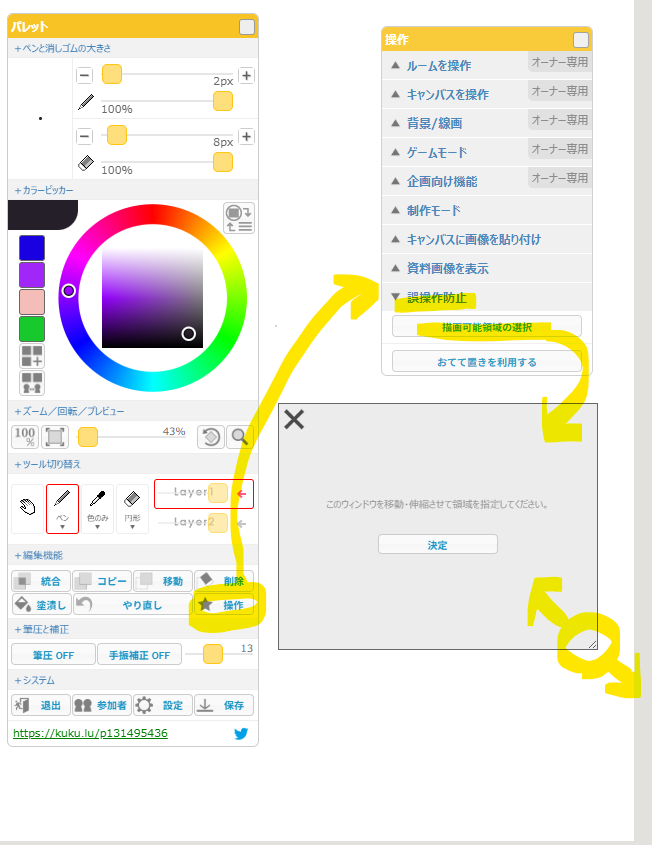Screen dimensions: 652x845
Task: Click the rotate canvas reset icon
Action: (211, 437)
